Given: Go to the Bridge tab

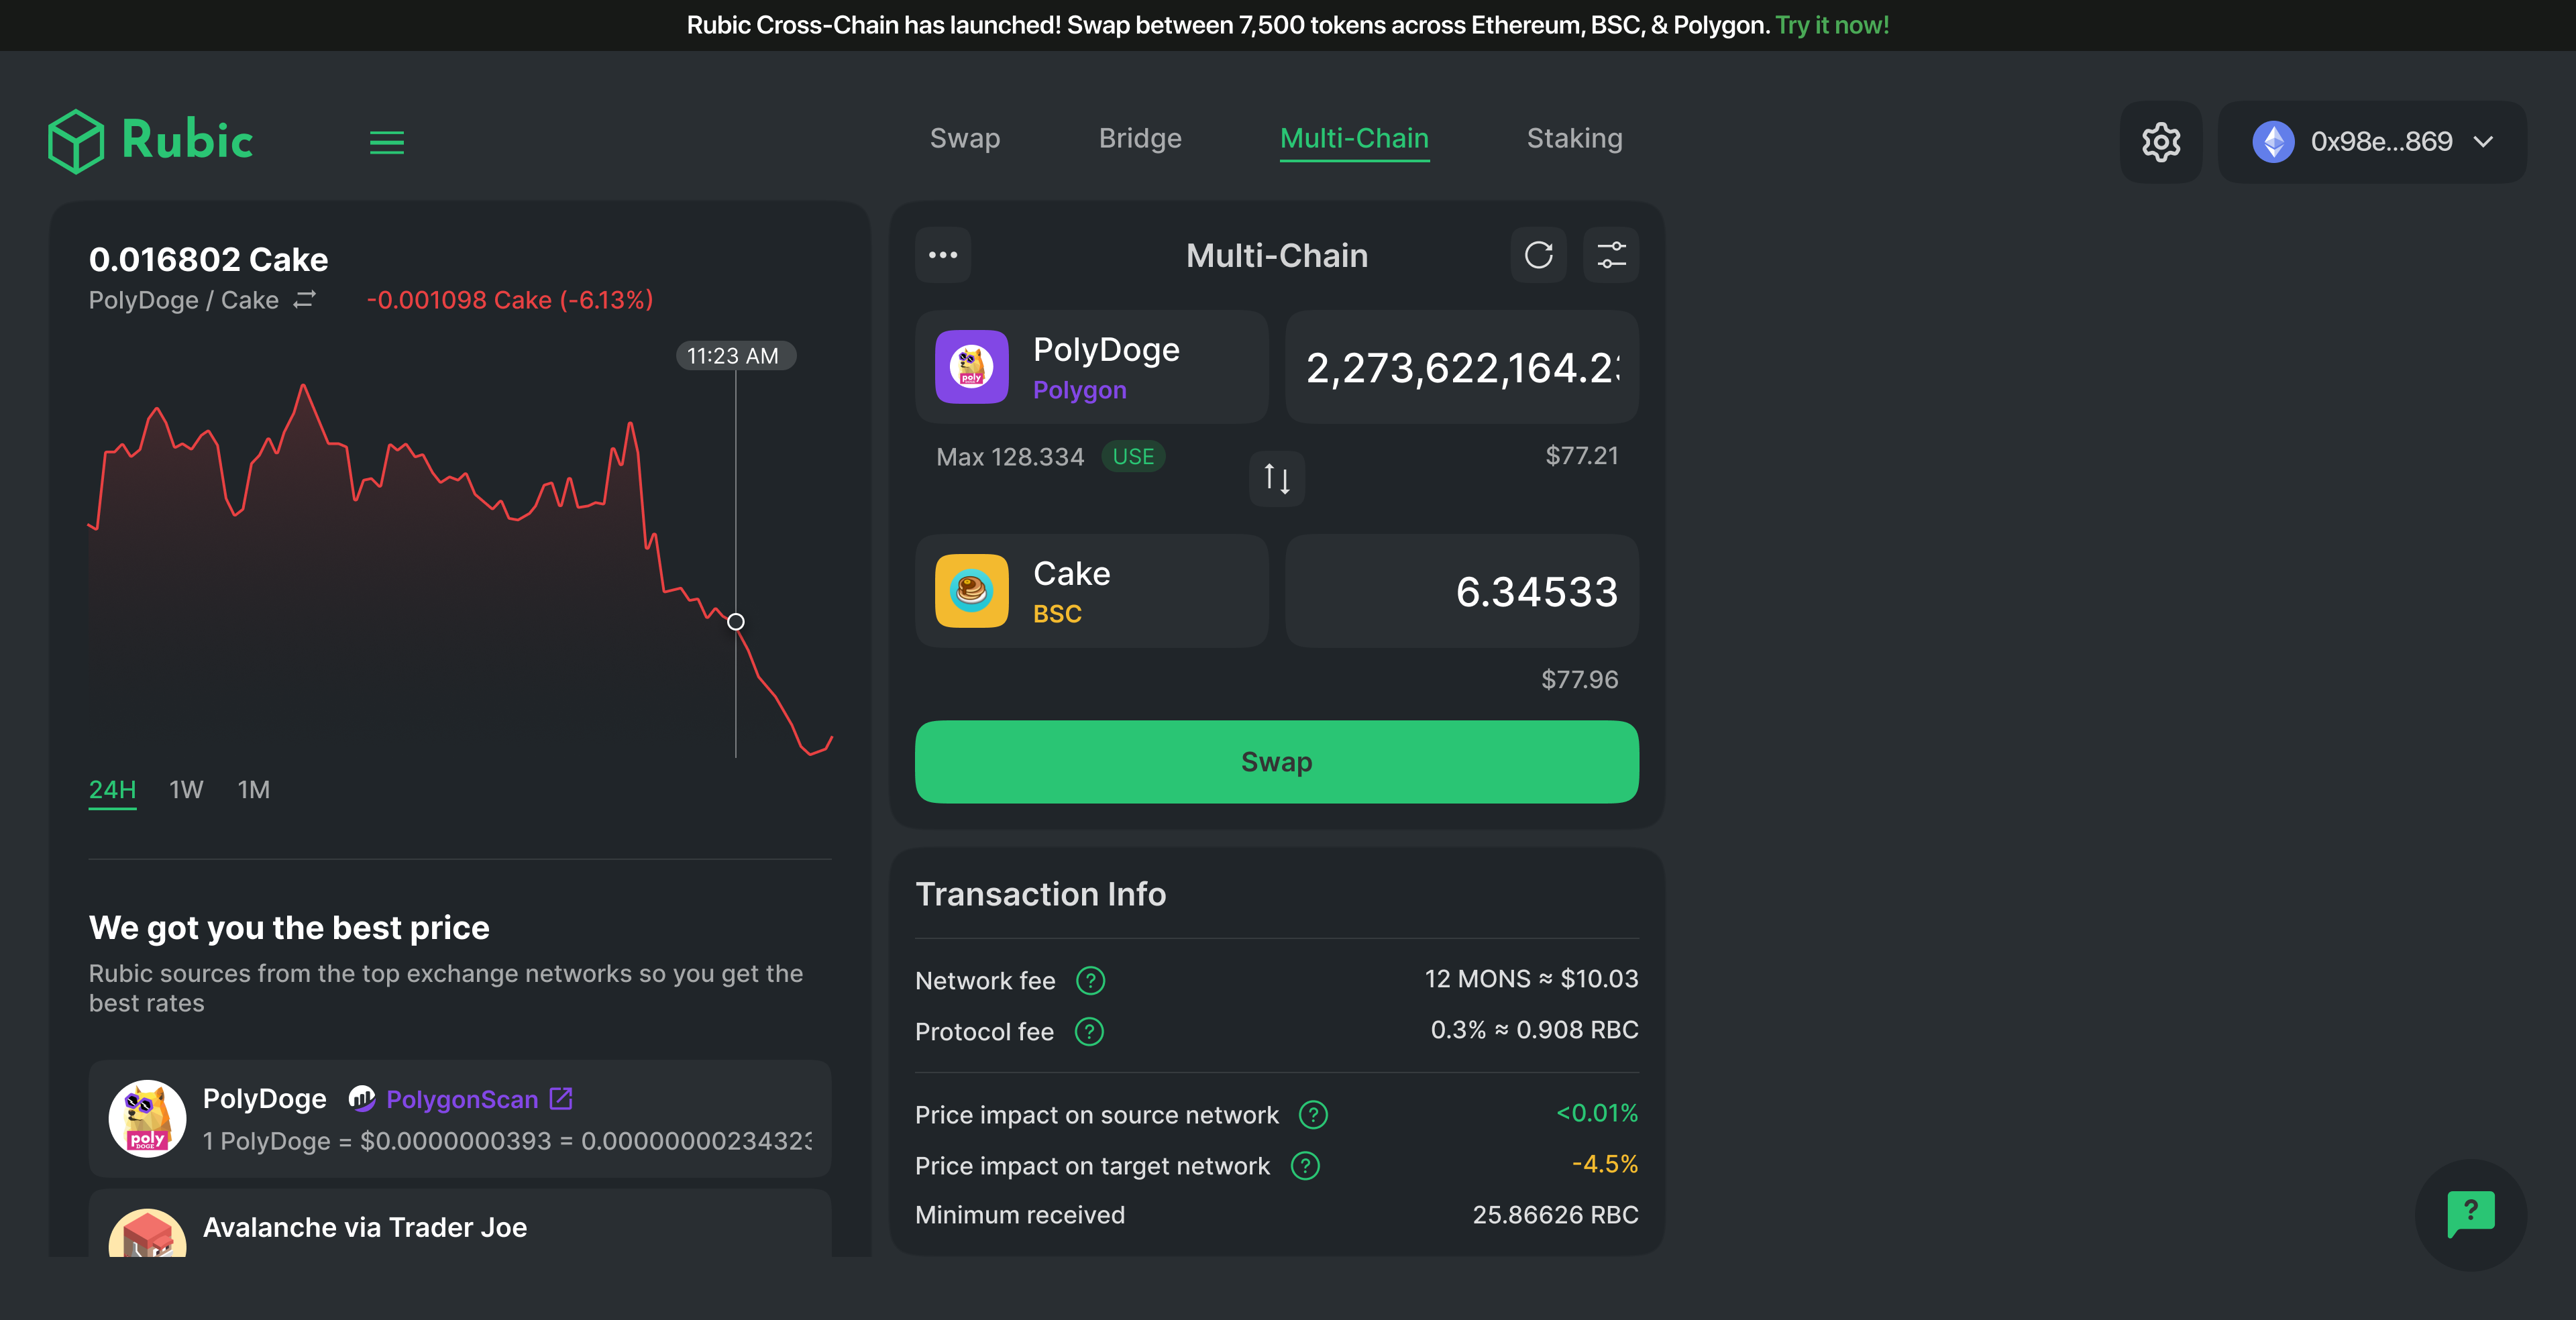Looking at the screenshot, I should [1139, 138].
